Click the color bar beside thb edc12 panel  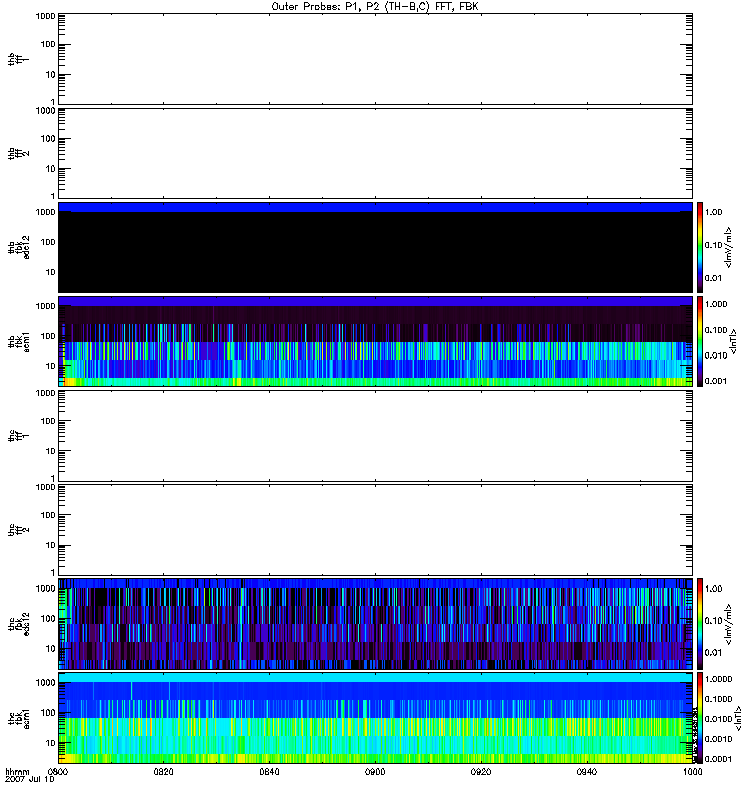point(702,247)
